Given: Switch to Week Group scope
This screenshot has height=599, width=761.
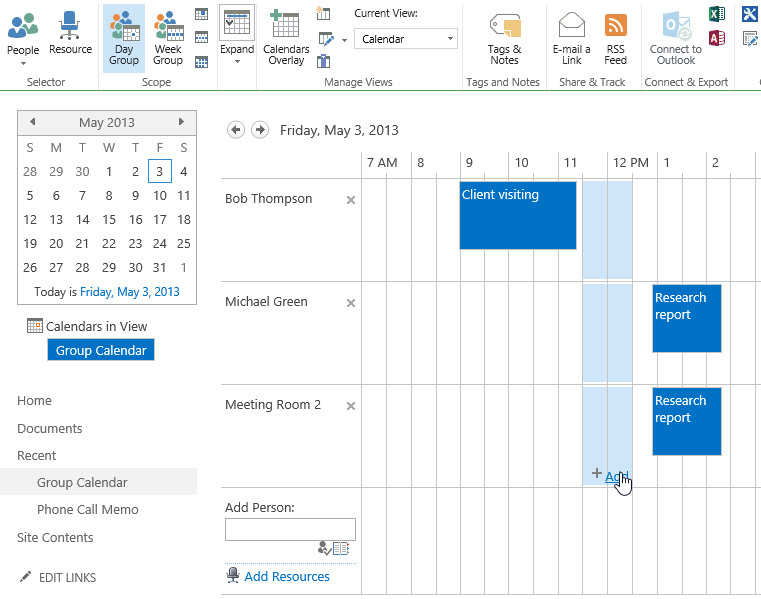Looking at the screenshot, I should [x=168, y=39].
